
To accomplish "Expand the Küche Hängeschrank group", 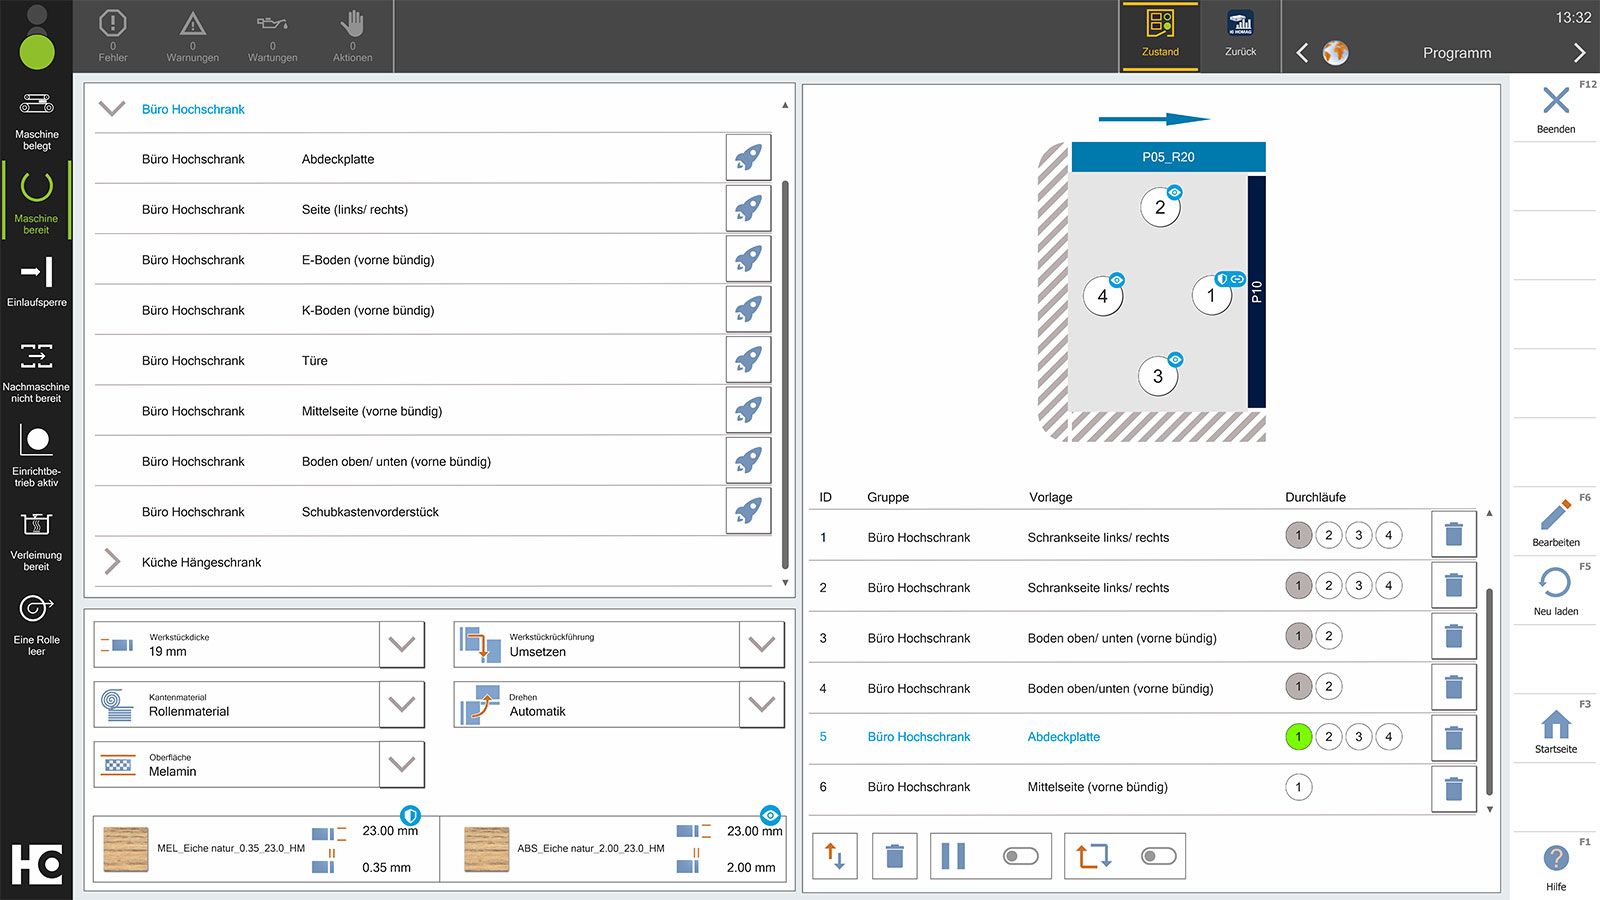I will pos(112,562).
